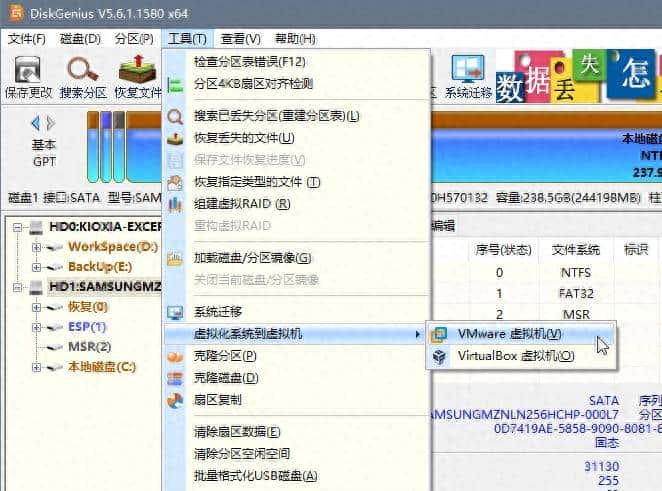Click the DiskGenius title bar logo

pos(16,13)
